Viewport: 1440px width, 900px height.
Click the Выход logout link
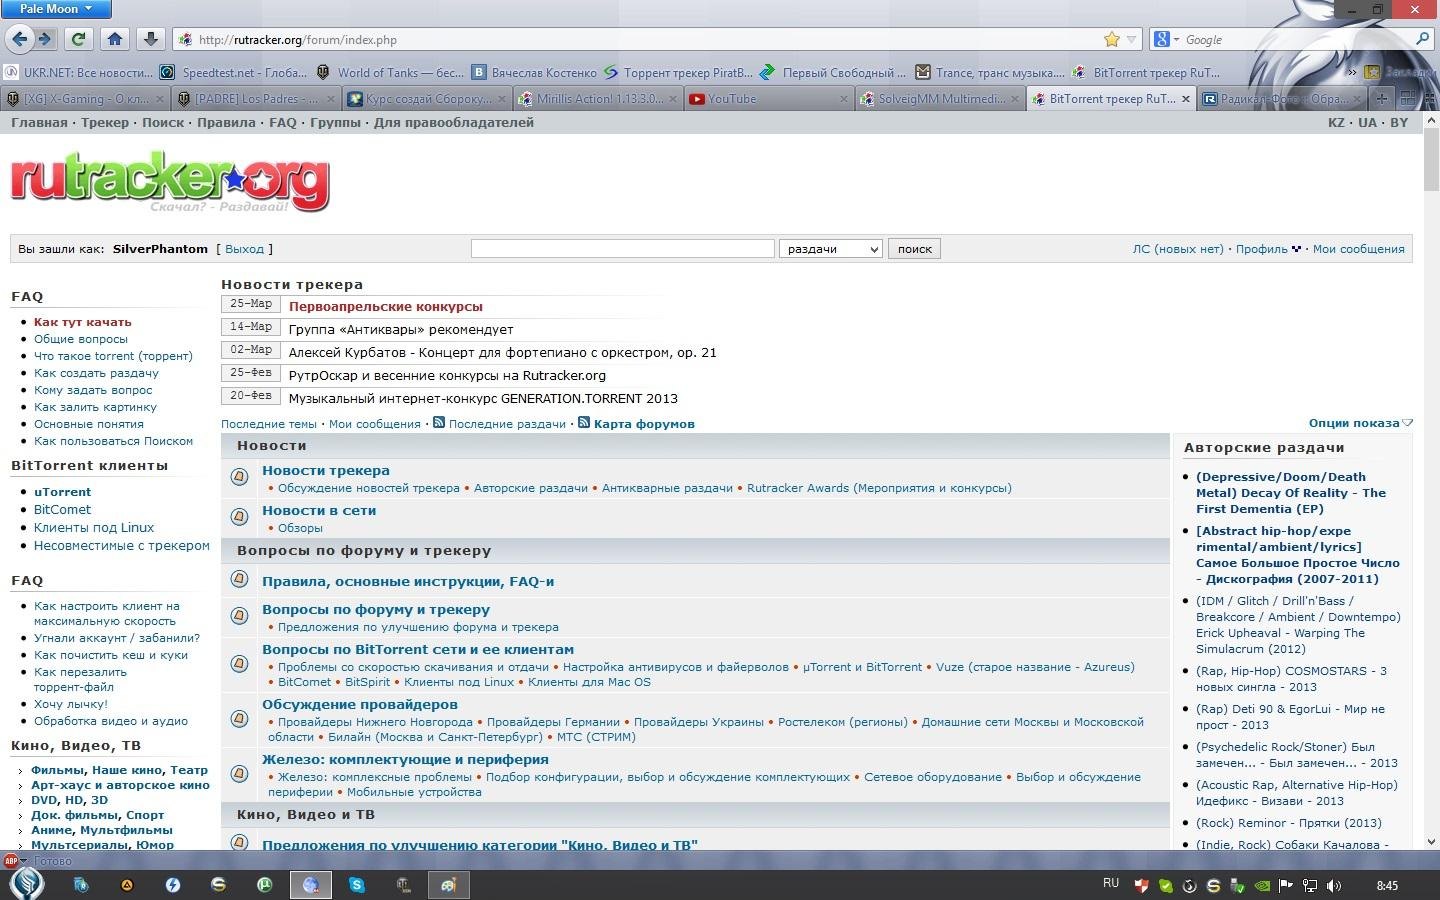[244, 249]
